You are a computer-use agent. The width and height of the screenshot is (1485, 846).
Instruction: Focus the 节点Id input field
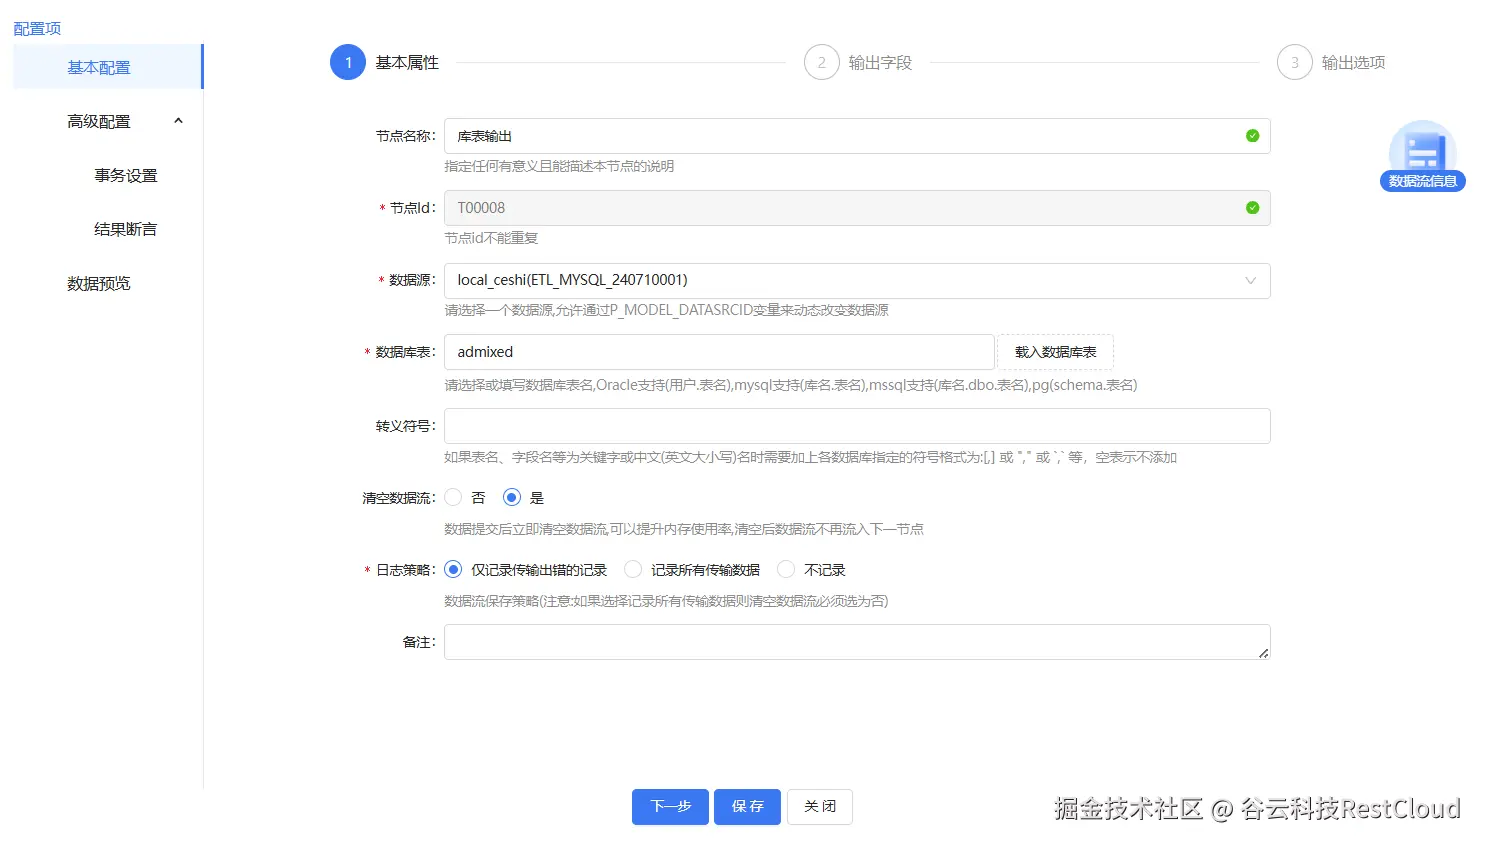click(857, 208)
